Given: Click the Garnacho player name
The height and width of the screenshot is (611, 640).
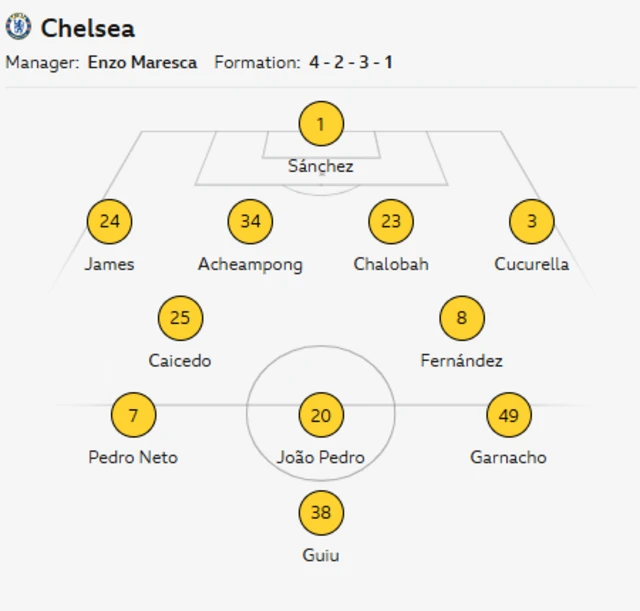Looking at the screenshot, I should pos(509,457).
